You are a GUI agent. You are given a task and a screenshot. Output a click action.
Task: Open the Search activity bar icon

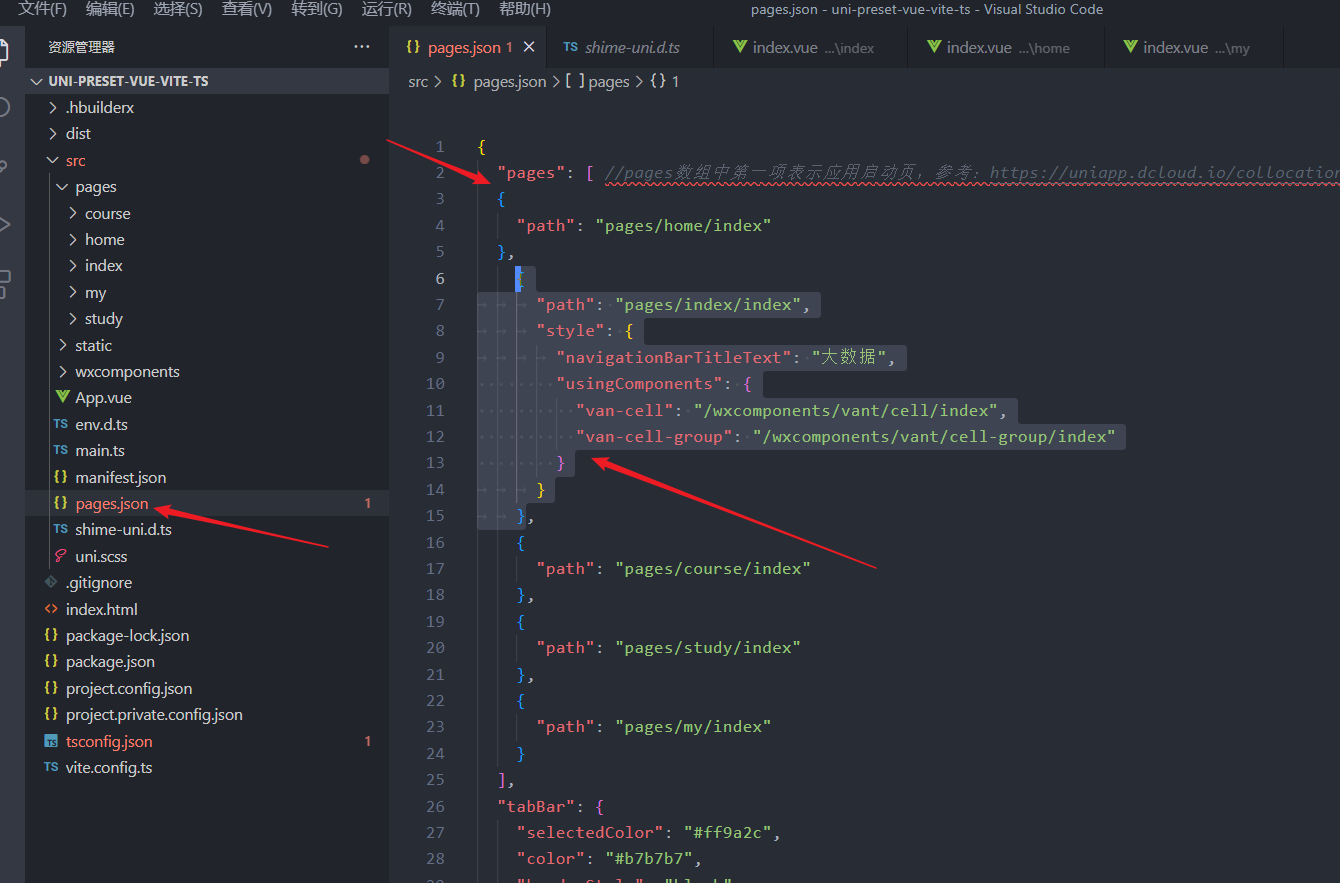[4, 108]
